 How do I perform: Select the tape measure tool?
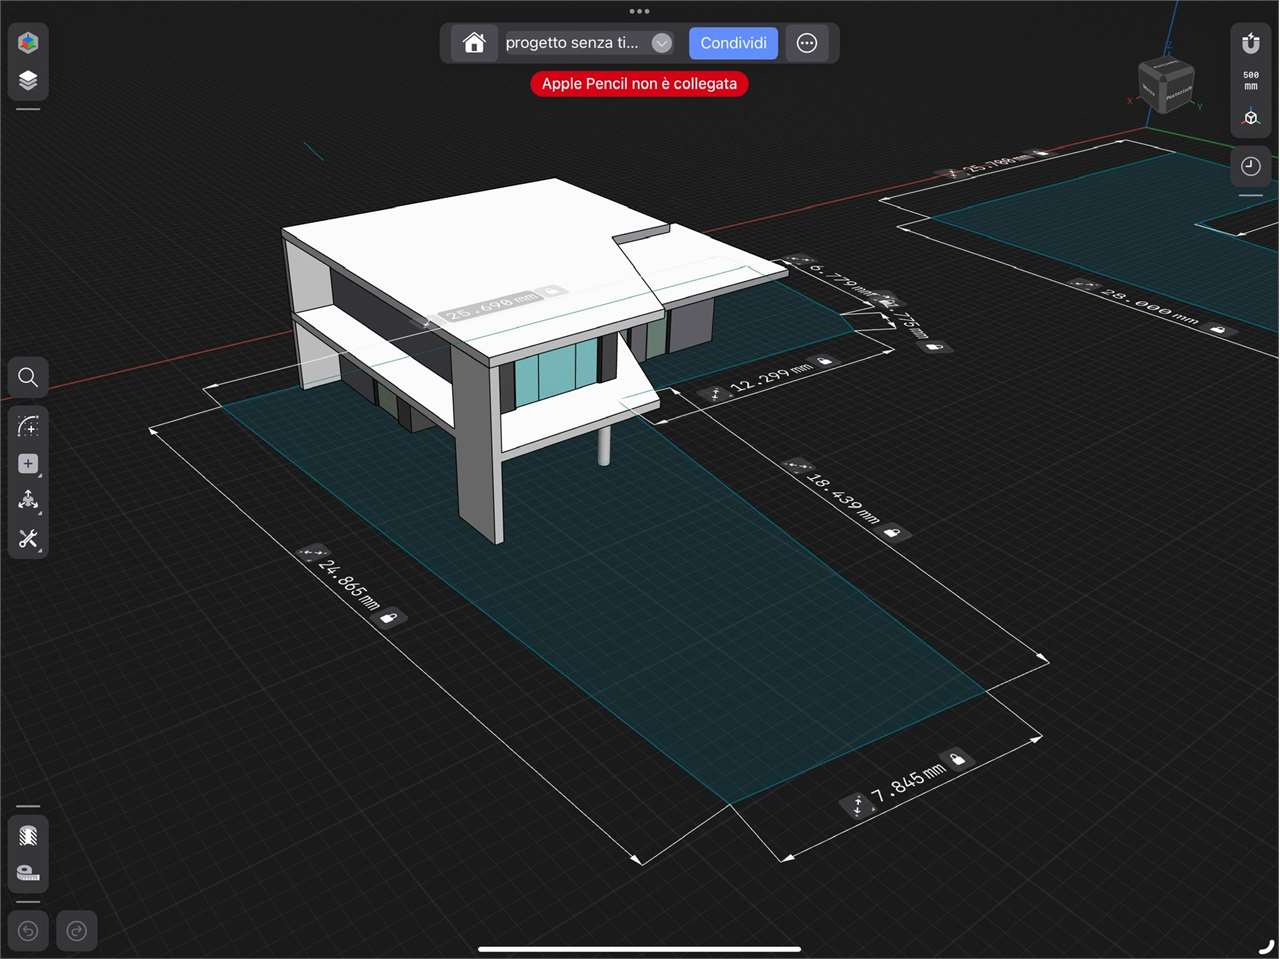[28, 873]
